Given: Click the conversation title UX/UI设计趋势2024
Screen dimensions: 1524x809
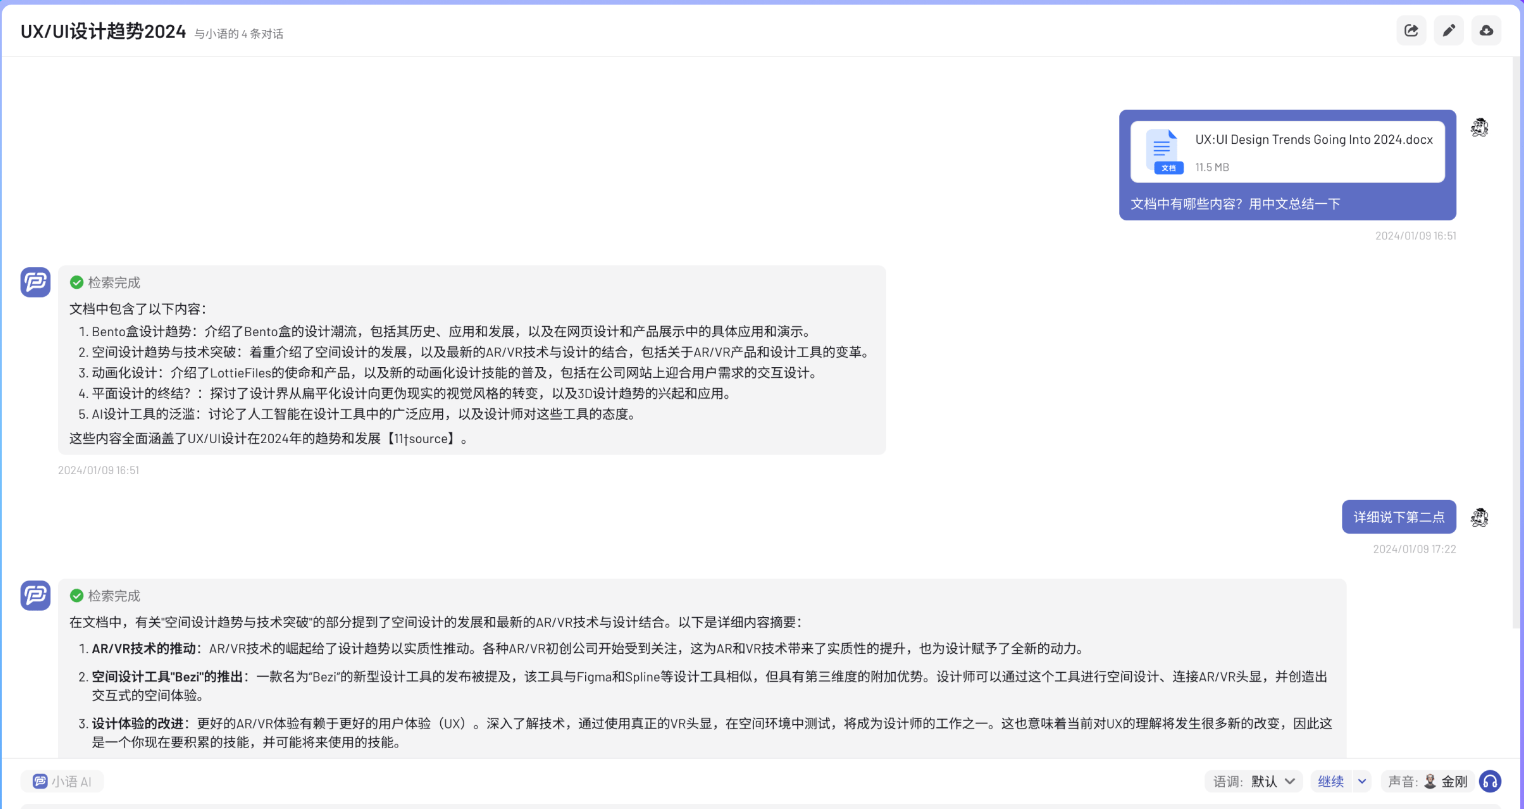Looking at the screenshot, I should click(x=103, y=32).
